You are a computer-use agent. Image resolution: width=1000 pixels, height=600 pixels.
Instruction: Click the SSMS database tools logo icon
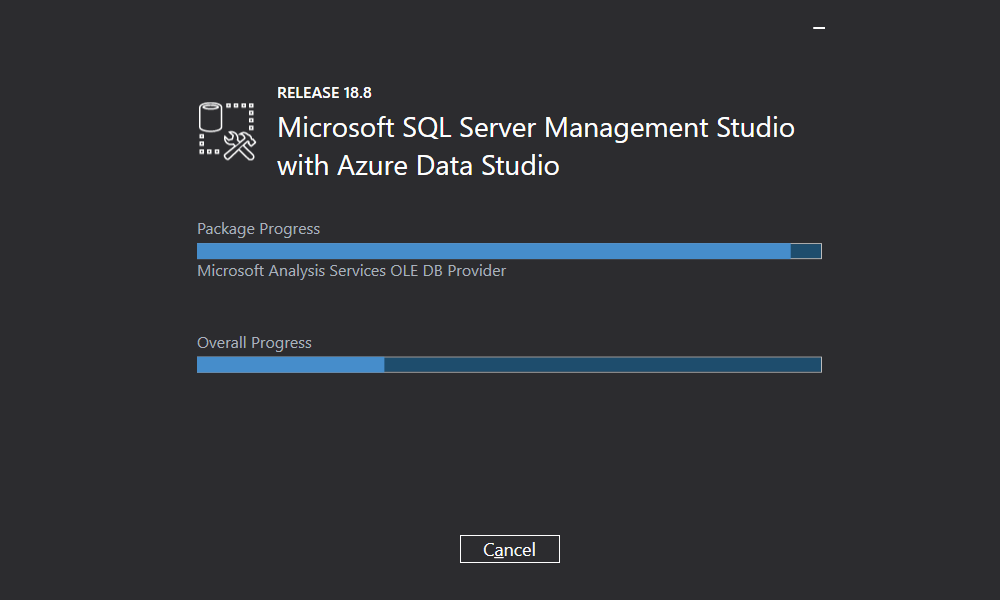click(227, 131)
